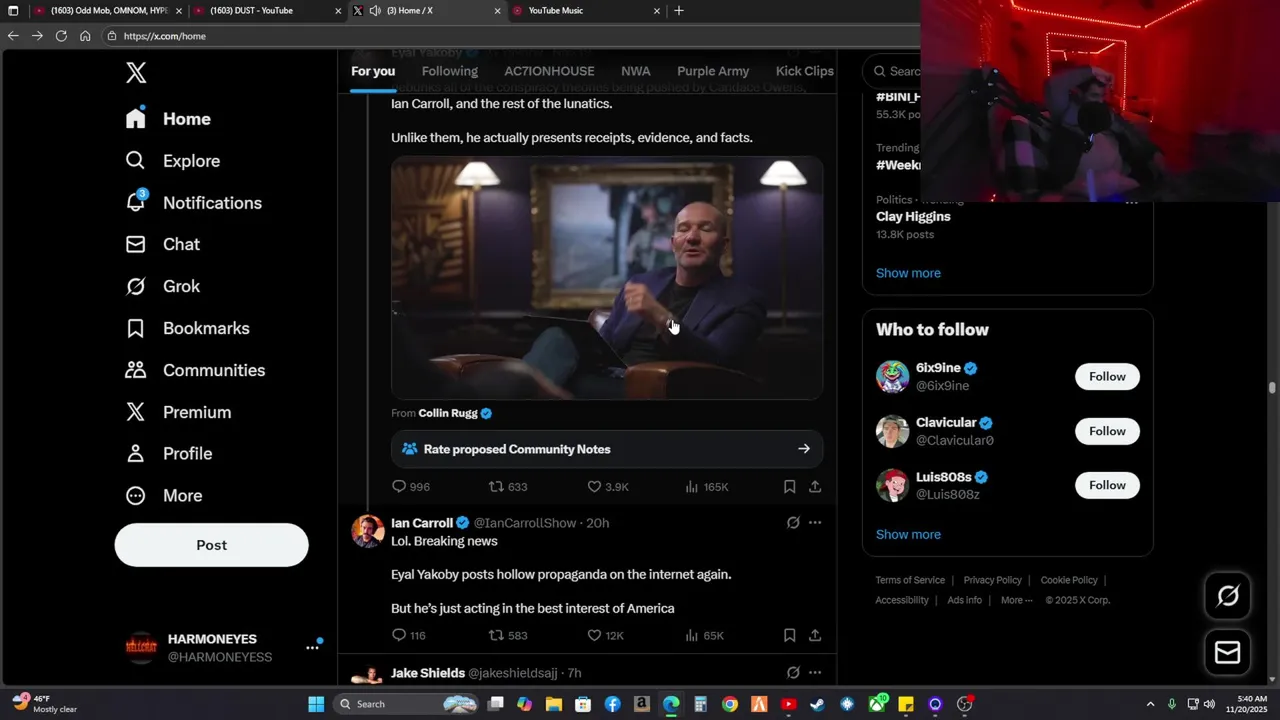Reply to Ian Carroll's post
Screen dimensions: 1280x720
408,636
